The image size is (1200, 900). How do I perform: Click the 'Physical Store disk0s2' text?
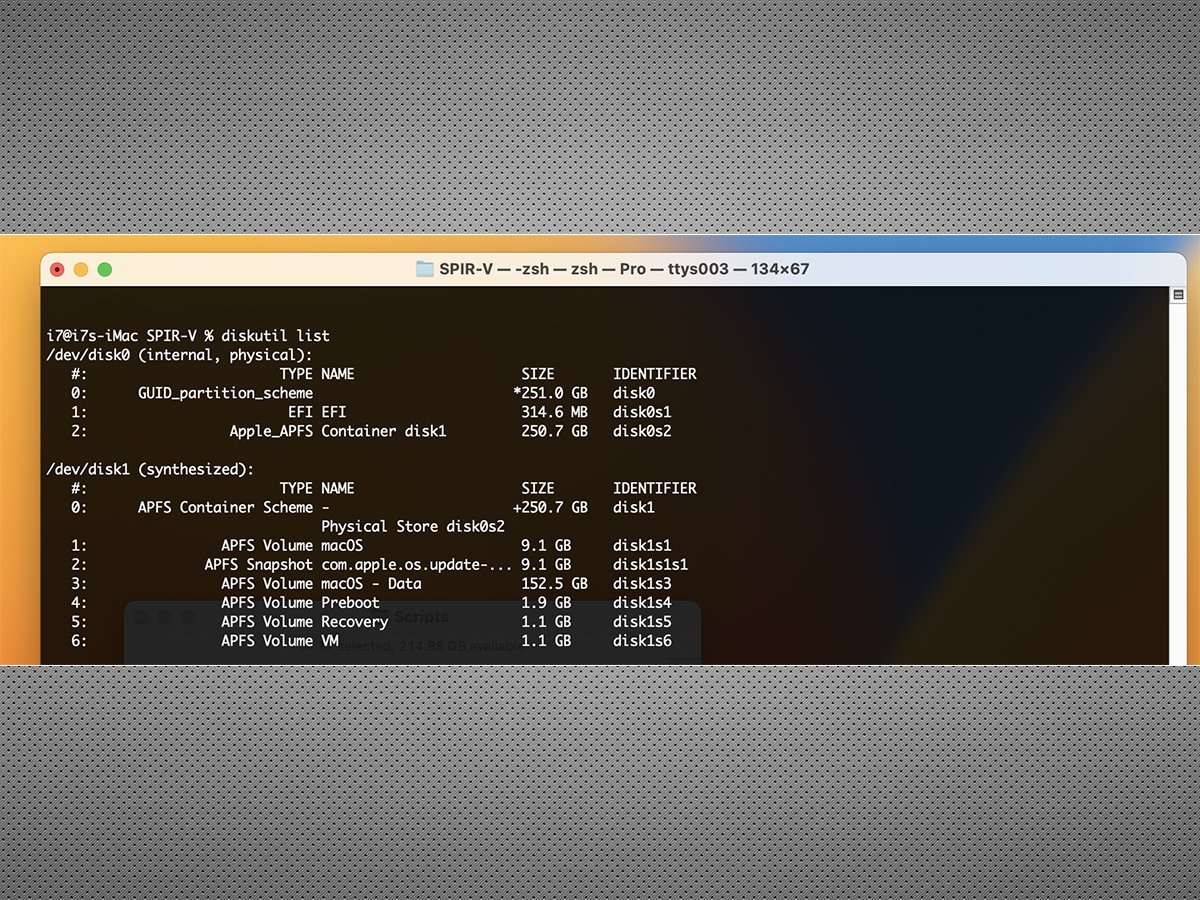(413, 526)
